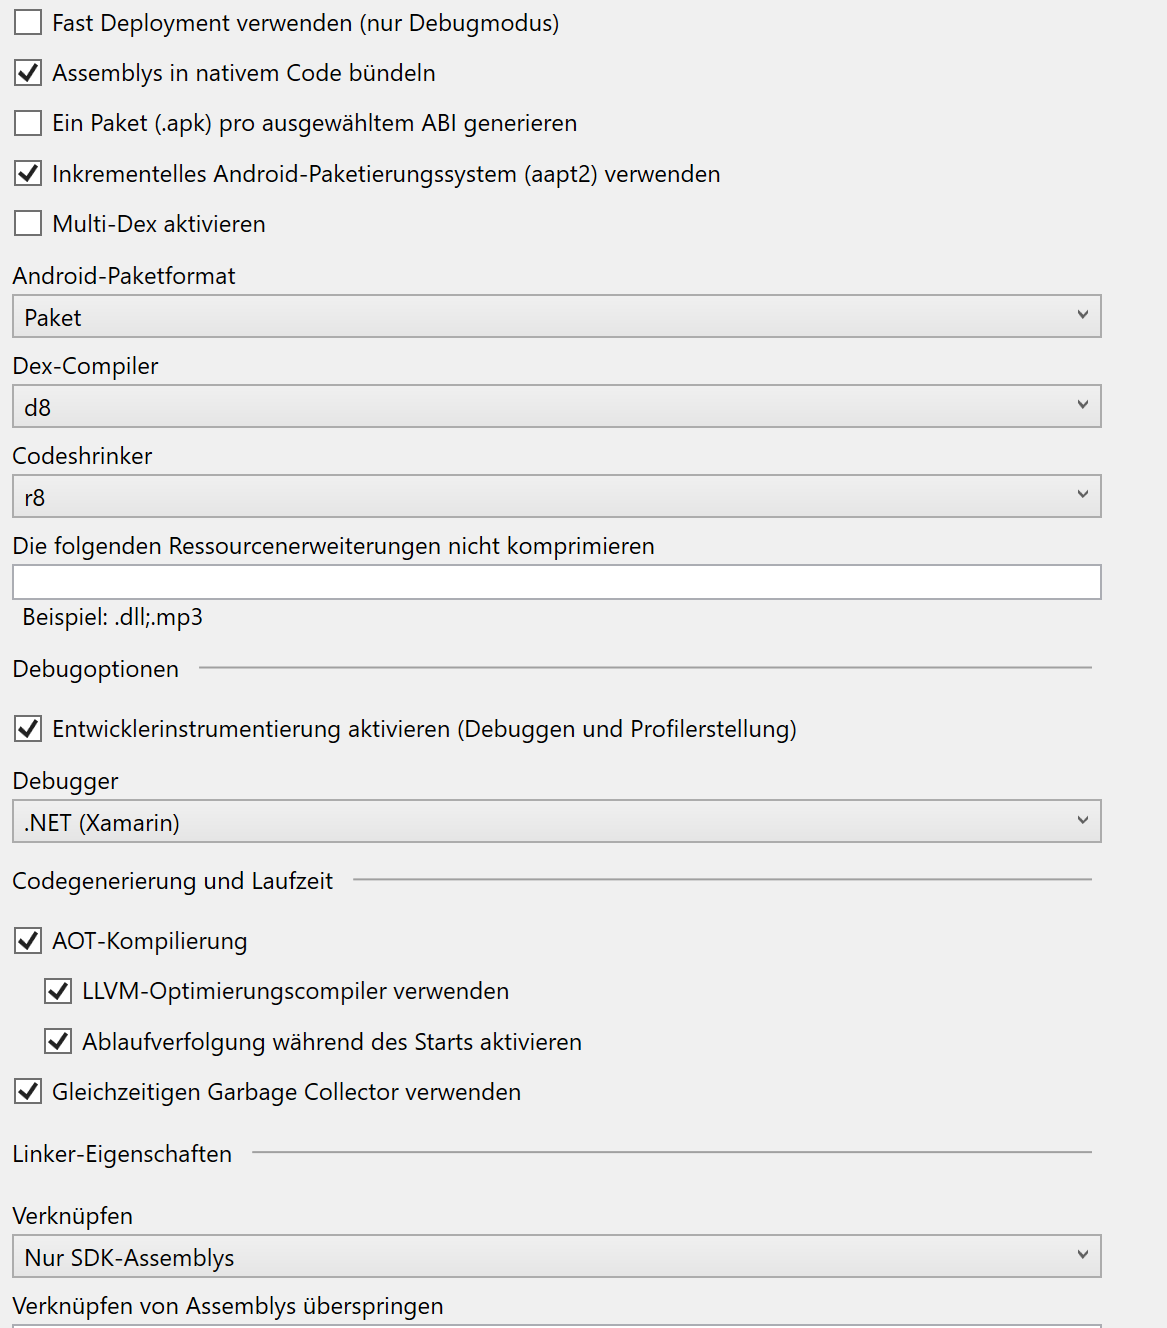Expand the Codeshrinker dropdown showing r8
The image size is (1167, 1328).
[x=556, y=496]
